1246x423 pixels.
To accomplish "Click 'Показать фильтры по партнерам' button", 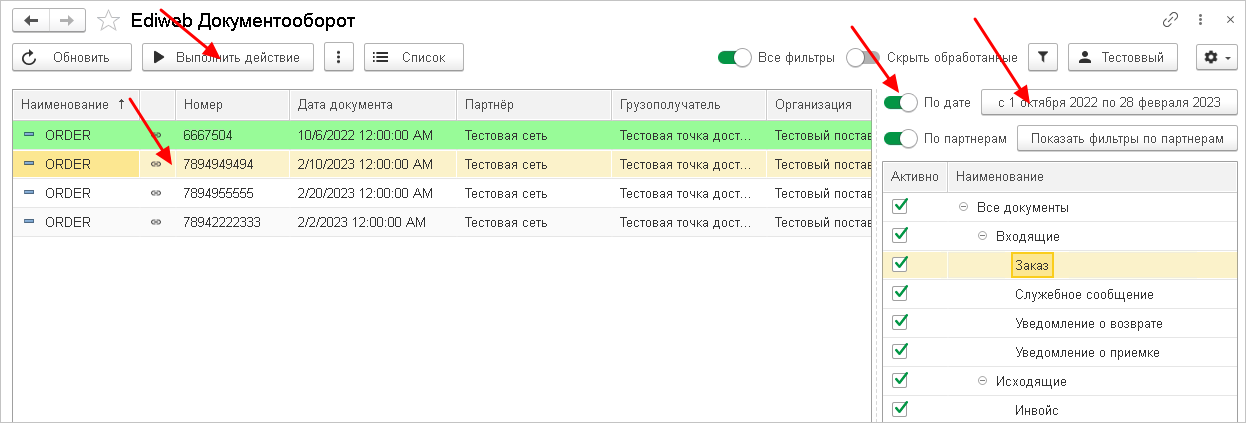I will [1127, 139].
